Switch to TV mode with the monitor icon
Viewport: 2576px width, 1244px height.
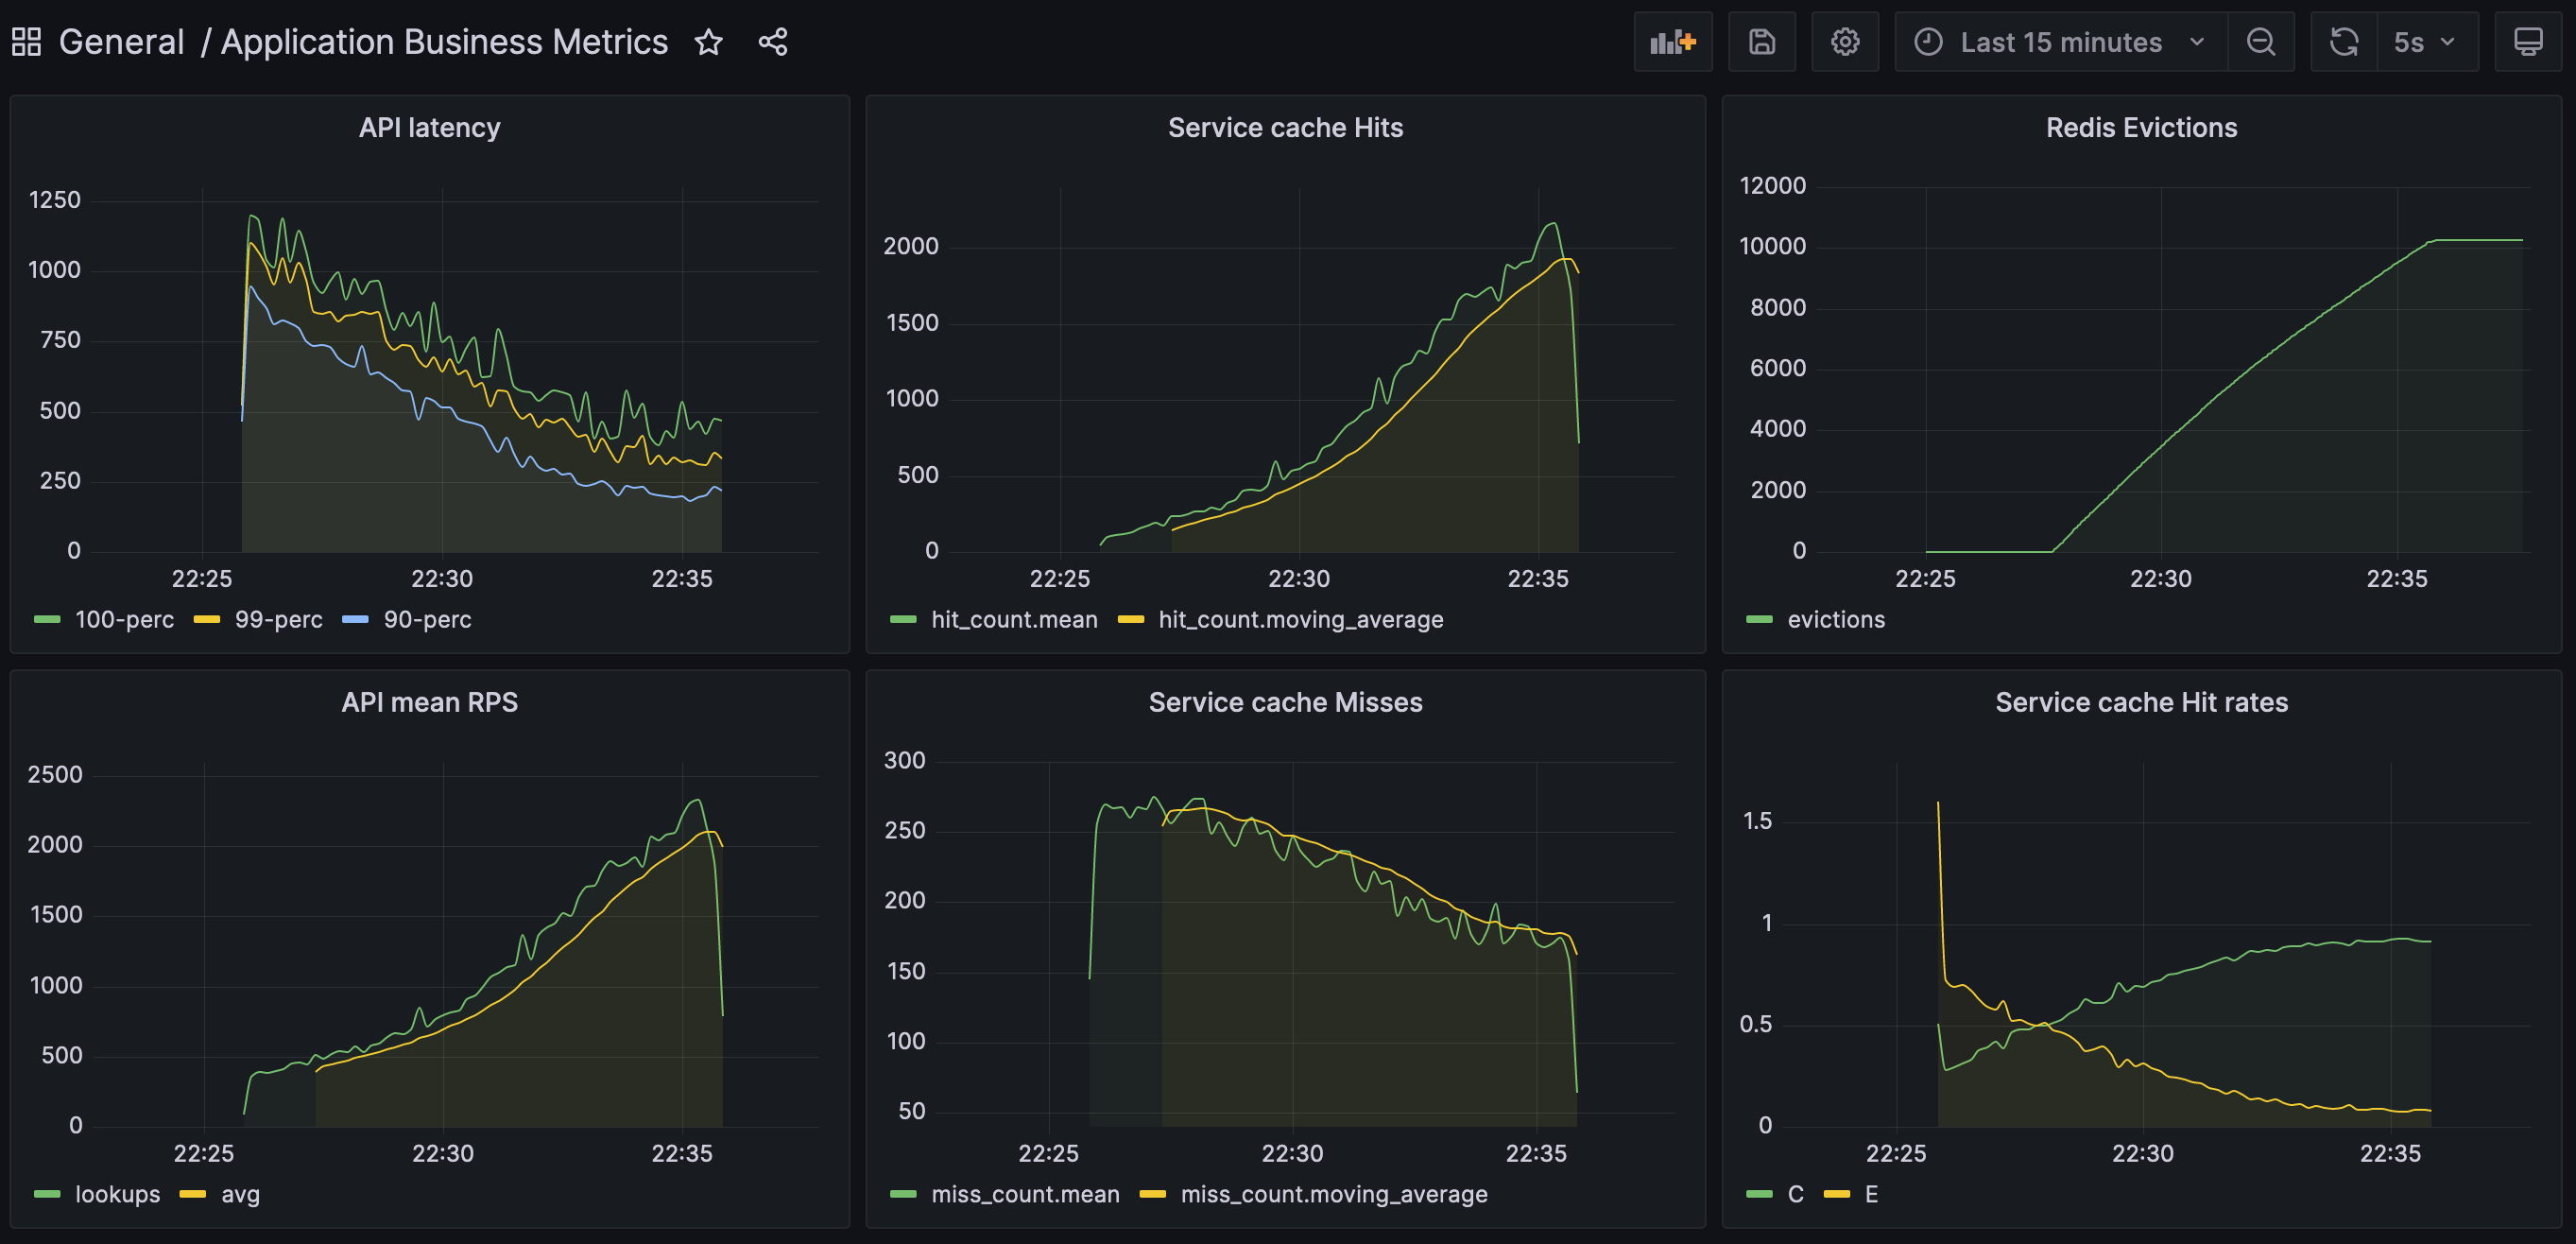[x=2527, y=42]
